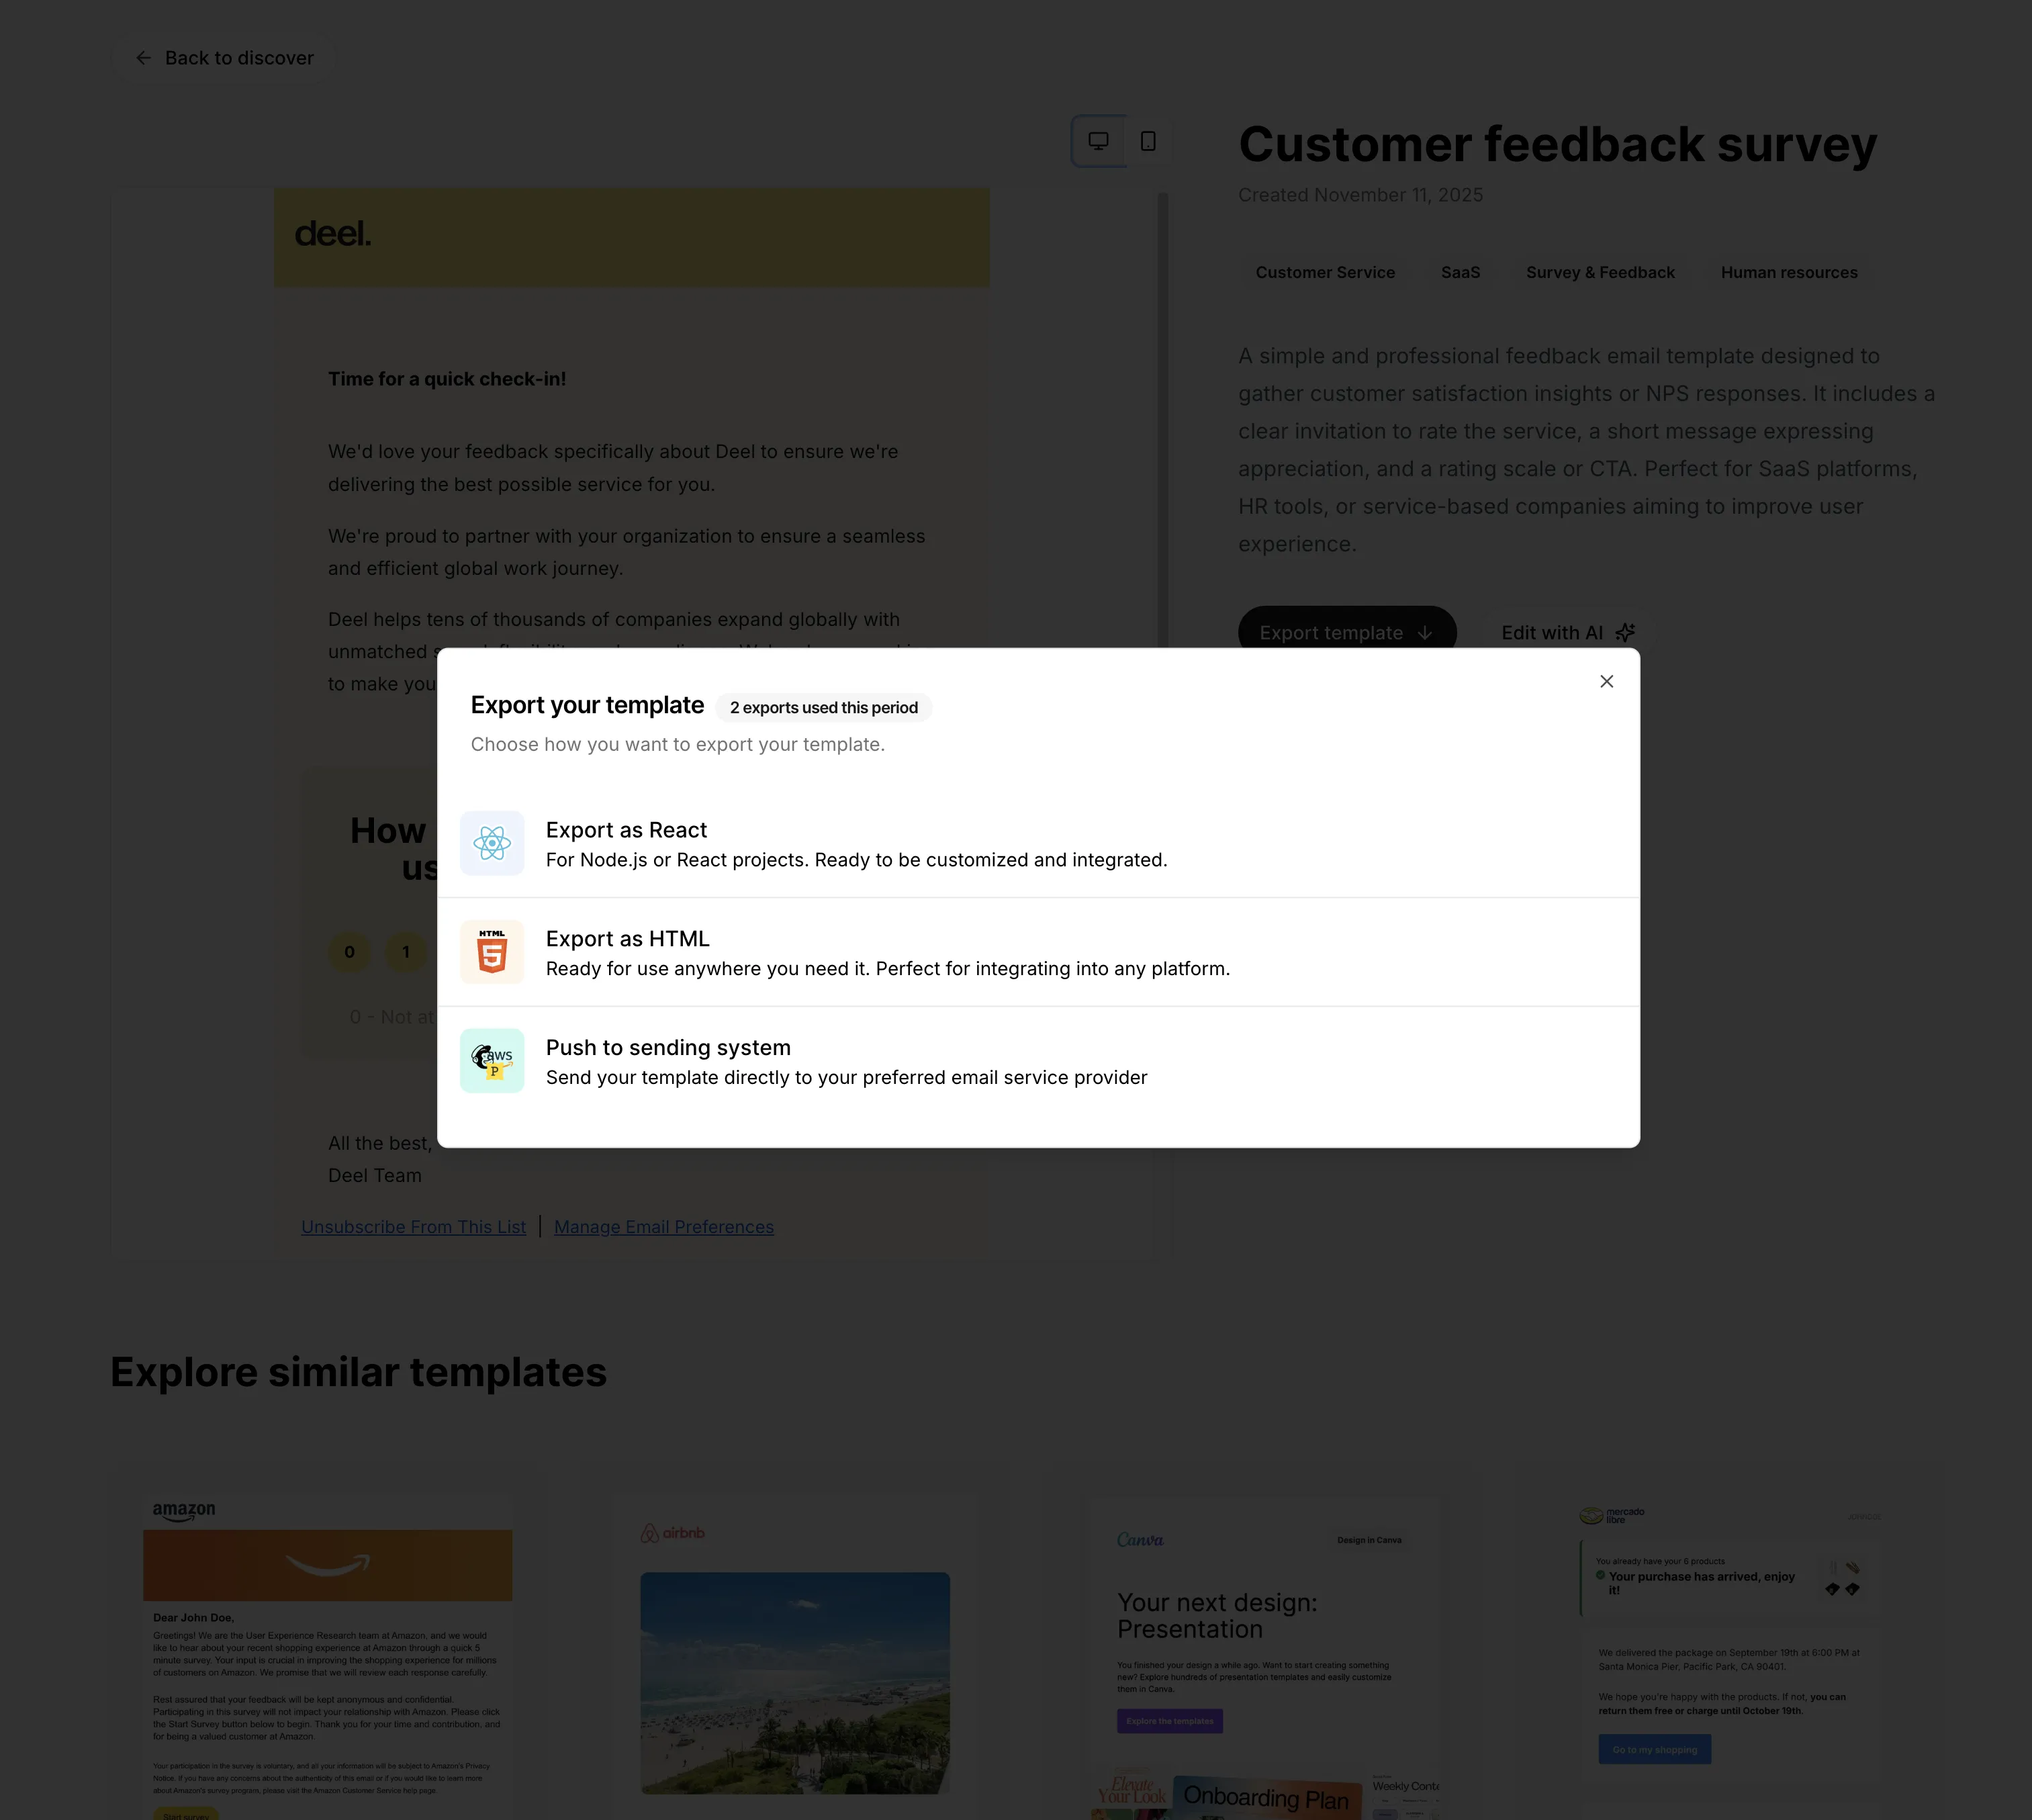Click Explore similar templates heading

(x=358, y=1372)
